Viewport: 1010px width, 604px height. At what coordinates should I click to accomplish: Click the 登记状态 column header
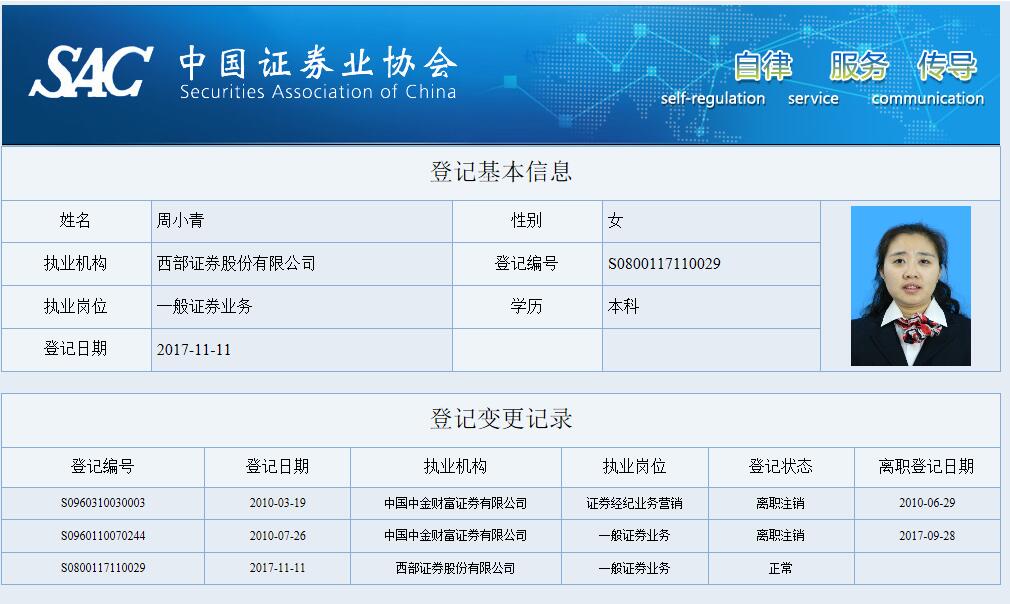pos(780,467)
